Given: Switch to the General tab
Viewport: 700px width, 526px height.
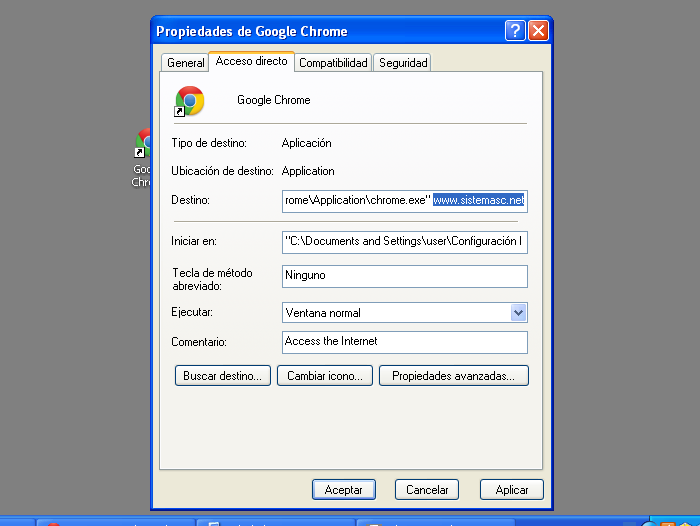Looking at the screenshot, I should [185, 63].
